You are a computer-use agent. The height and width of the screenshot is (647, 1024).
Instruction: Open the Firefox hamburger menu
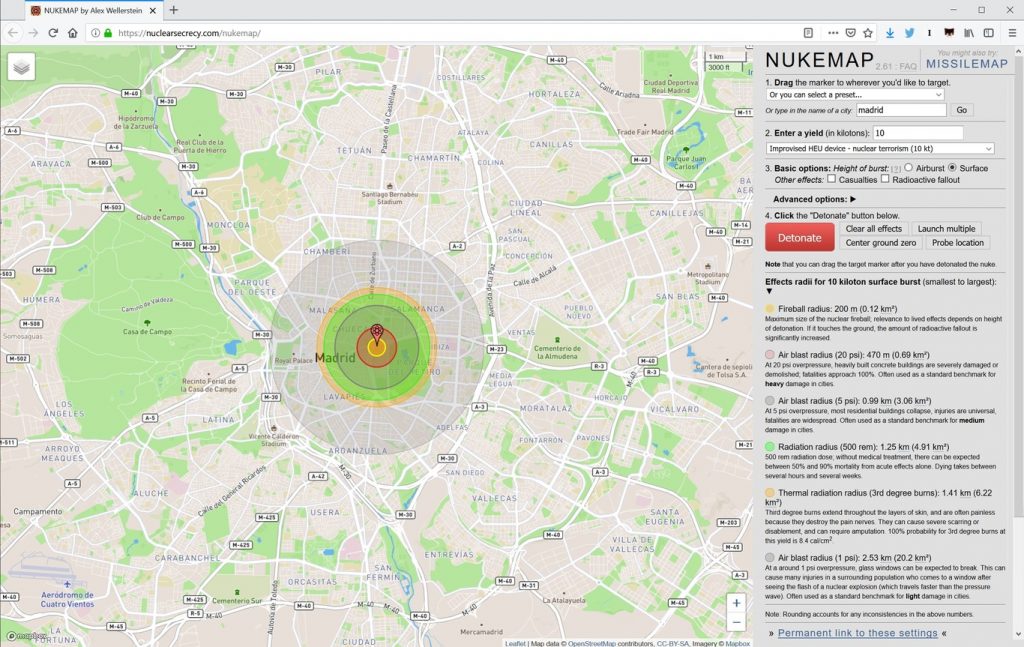[1012, 33]
